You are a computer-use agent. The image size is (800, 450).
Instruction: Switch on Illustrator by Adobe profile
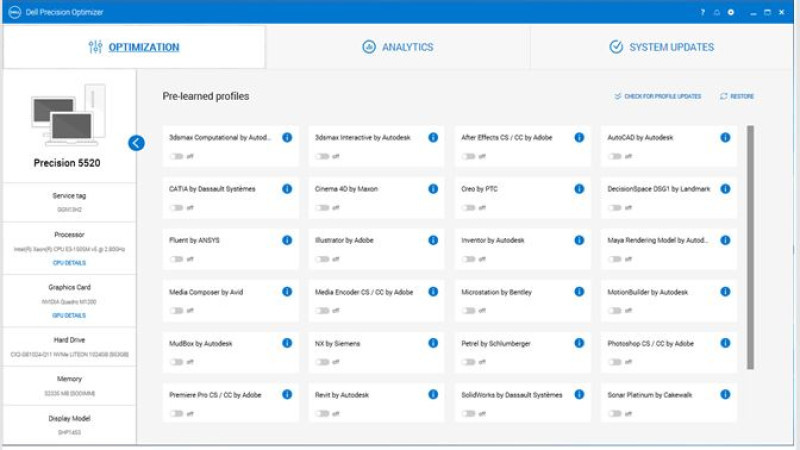(322, 259)
